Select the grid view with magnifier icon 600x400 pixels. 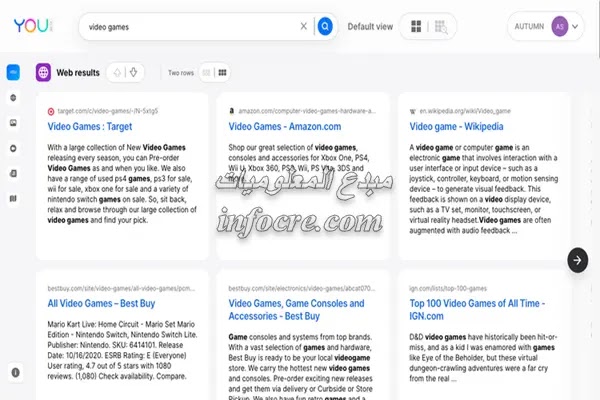[x=441, y=27]
